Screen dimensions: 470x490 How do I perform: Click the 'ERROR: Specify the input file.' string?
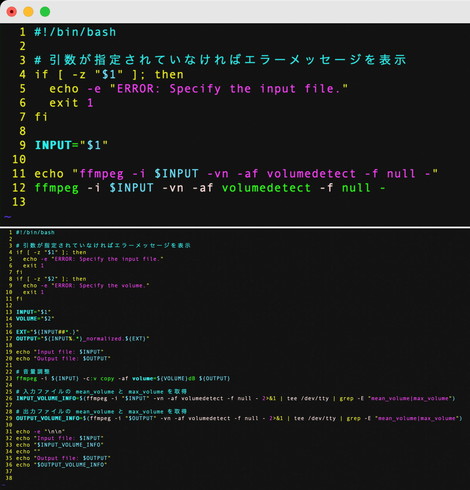[x=229, y=89]
